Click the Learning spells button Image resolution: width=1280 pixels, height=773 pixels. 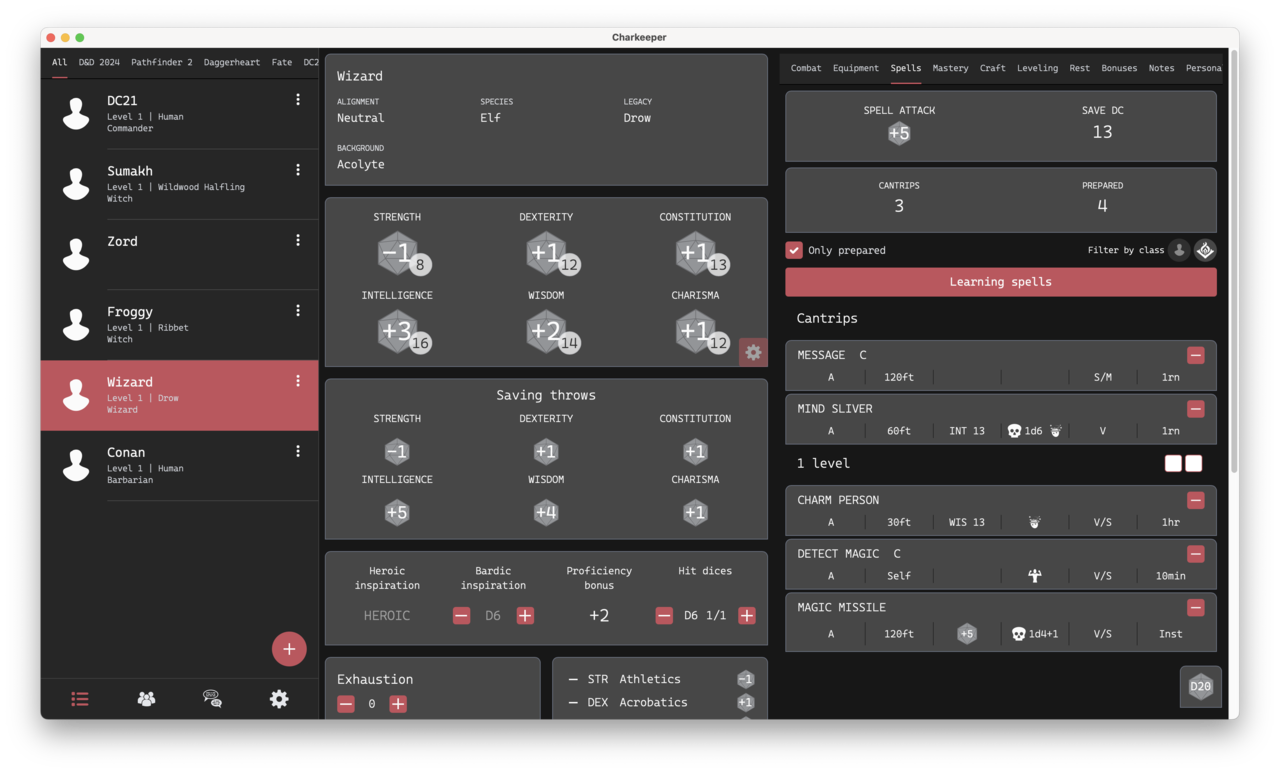click(1000, 282)
